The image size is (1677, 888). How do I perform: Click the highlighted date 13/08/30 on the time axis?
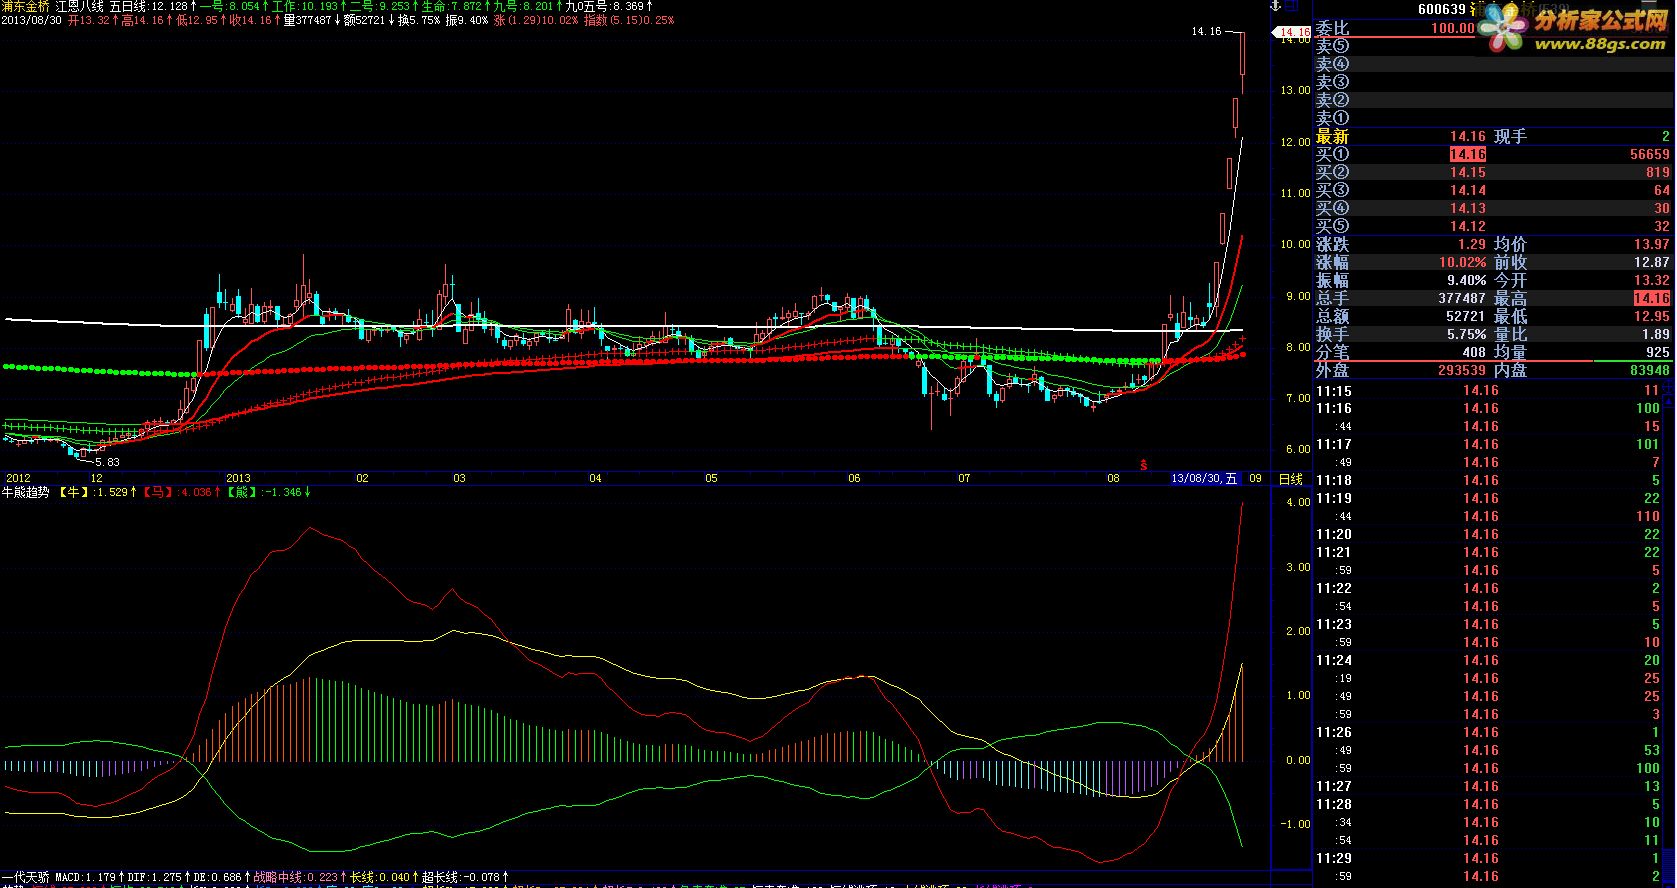[1206, 479]
